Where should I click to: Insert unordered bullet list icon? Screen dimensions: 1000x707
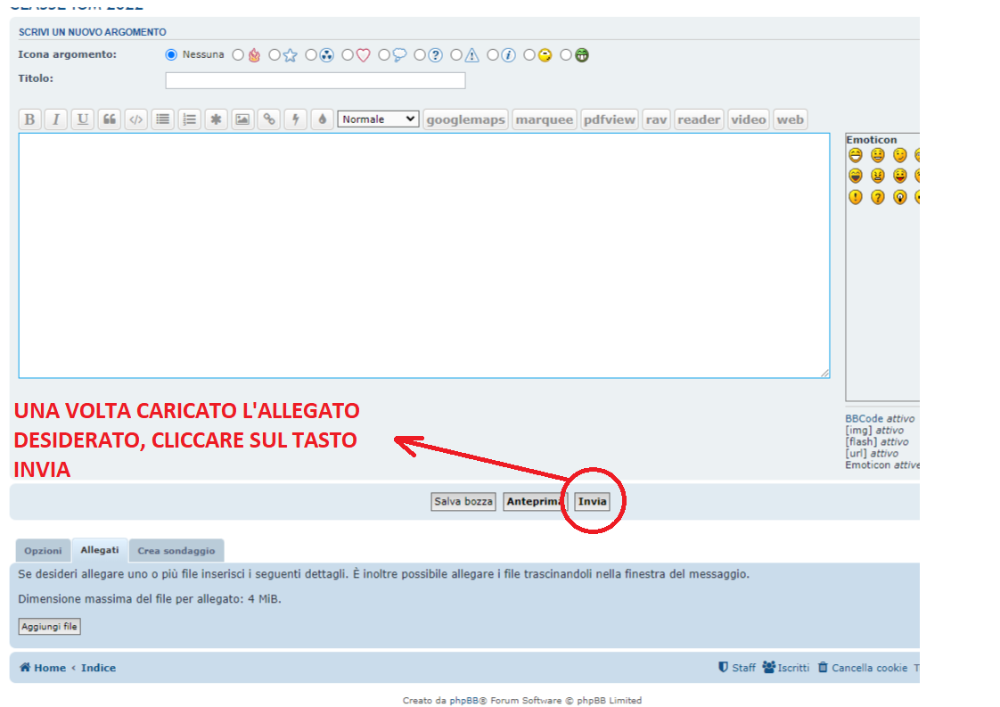coord(162,120)
